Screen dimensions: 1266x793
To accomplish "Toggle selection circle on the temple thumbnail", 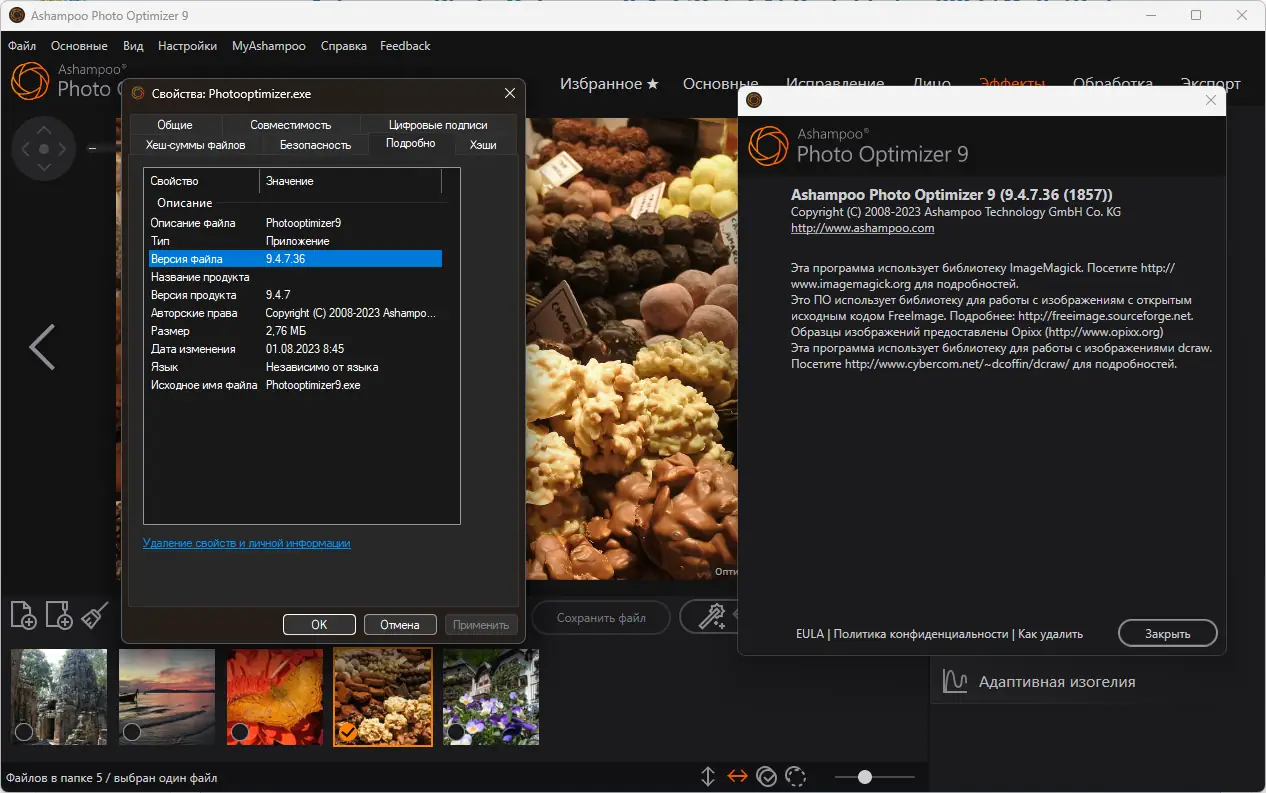I will 24,732.
